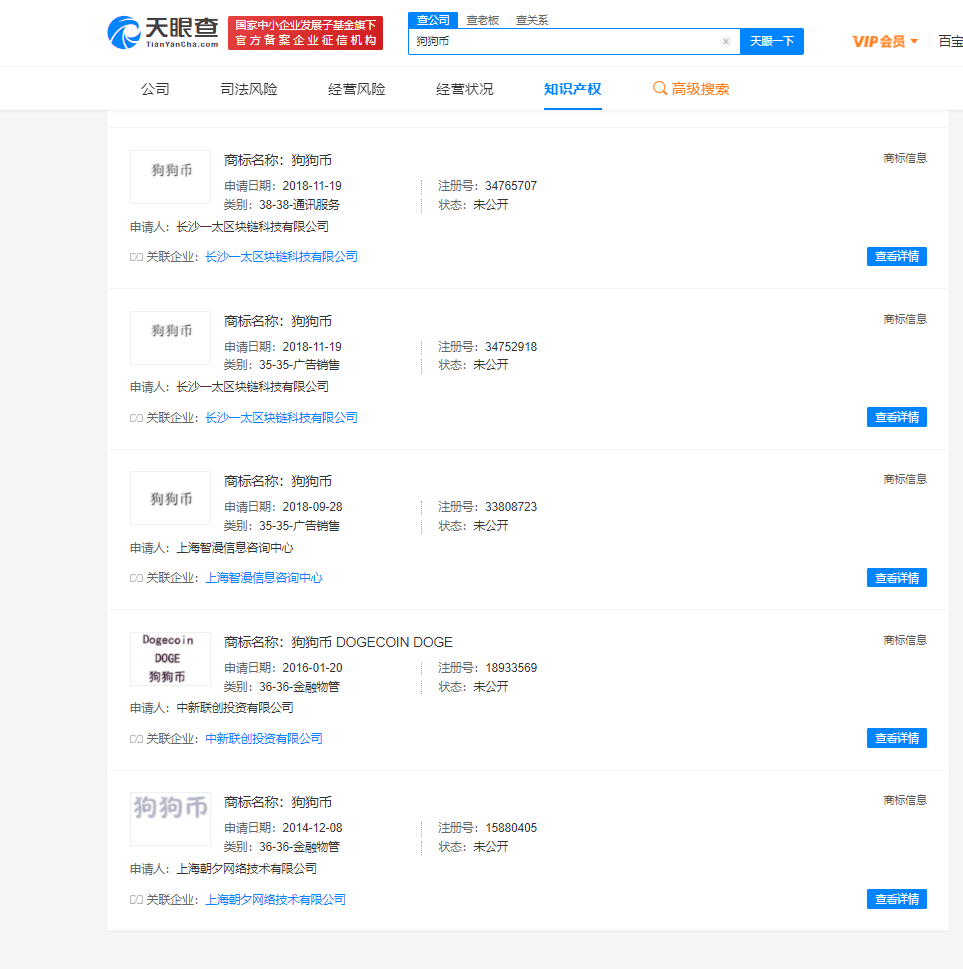Screen dimensions: 963x969
Task: Open 上海朝夕网络技术有限公司 related company link
Action: [x=276, y=899]
